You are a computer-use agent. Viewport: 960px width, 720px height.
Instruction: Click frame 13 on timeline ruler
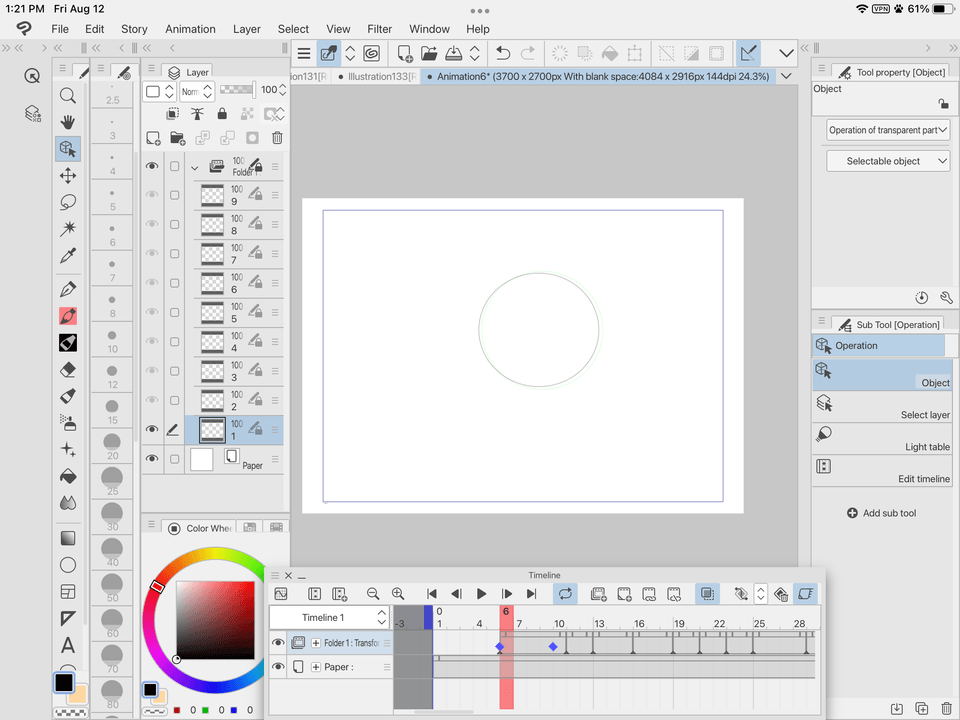[599, 623]
